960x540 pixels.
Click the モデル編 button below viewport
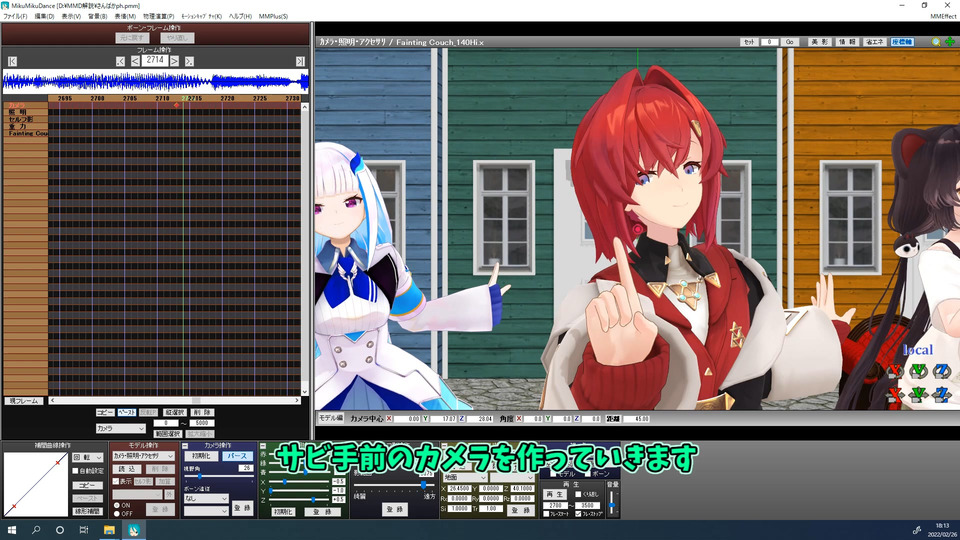click(x=331, y=418)
